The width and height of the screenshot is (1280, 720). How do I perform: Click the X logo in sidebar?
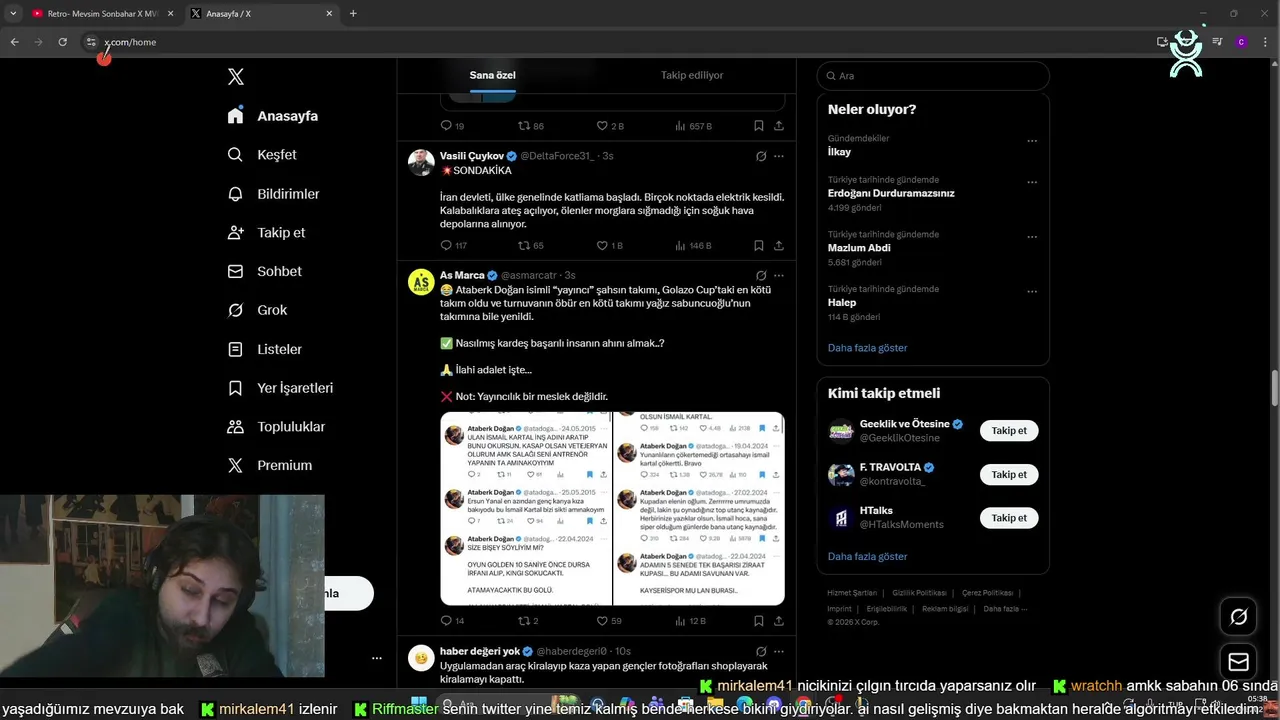pyautogui.click(x=236, y=77)
